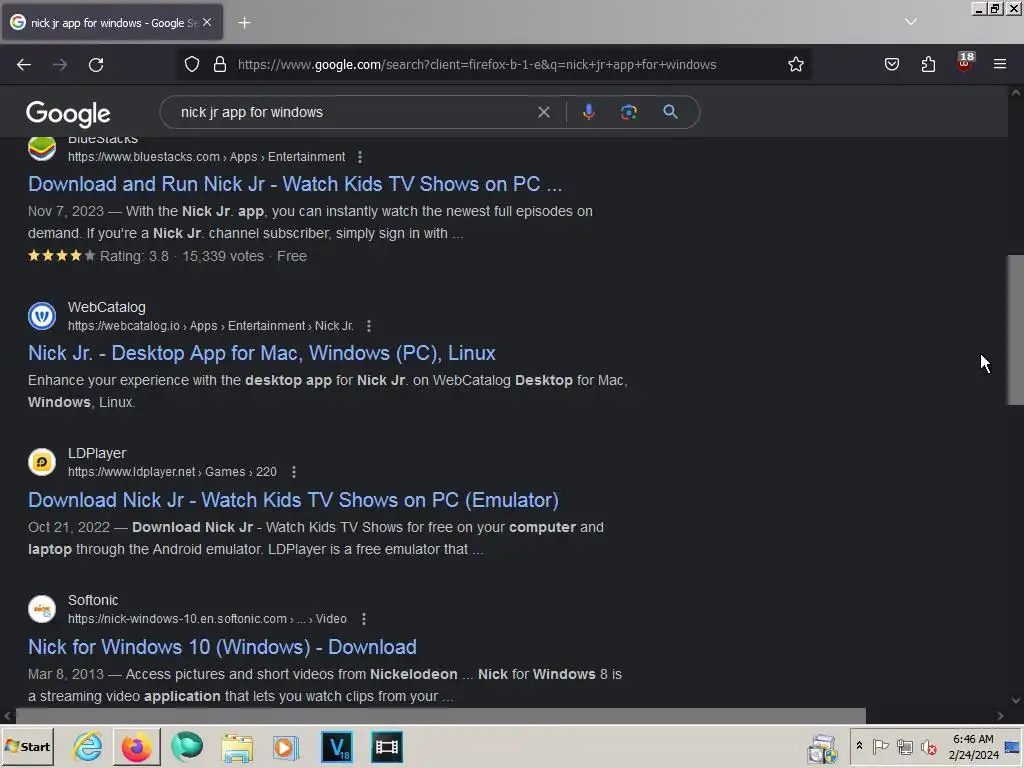The image size is (1024, 768).
Task: Open the Action Center flag icon
Action: [x=880, y=746]
